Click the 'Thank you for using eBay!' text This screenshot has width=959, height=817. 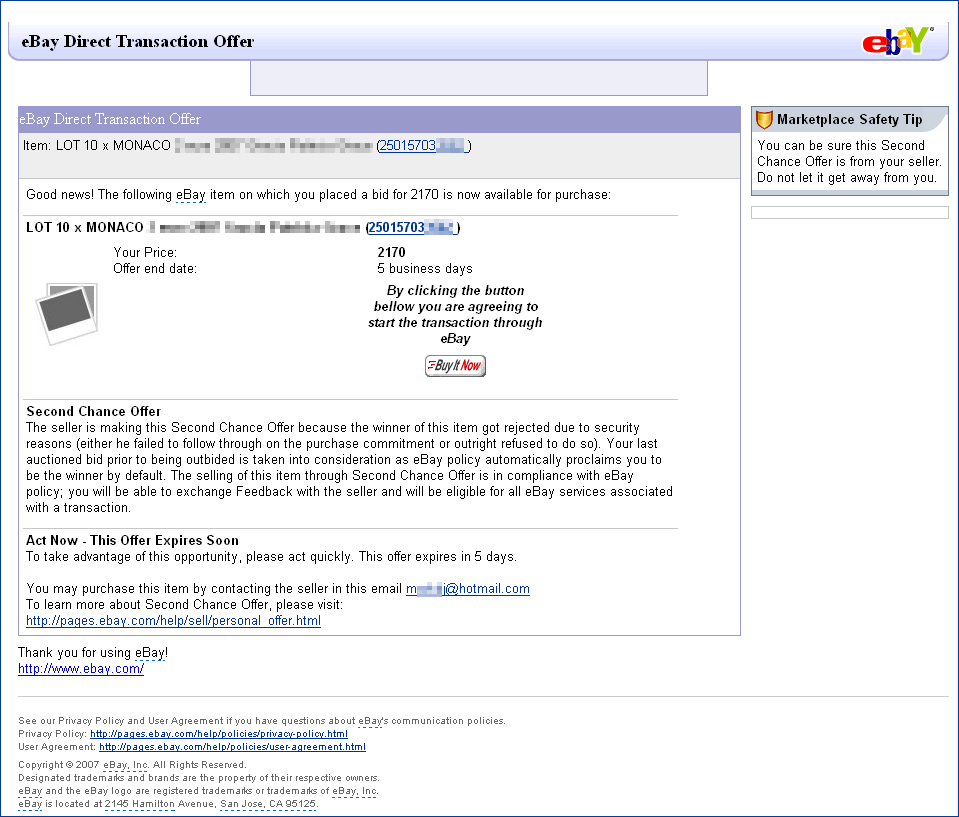93,652
